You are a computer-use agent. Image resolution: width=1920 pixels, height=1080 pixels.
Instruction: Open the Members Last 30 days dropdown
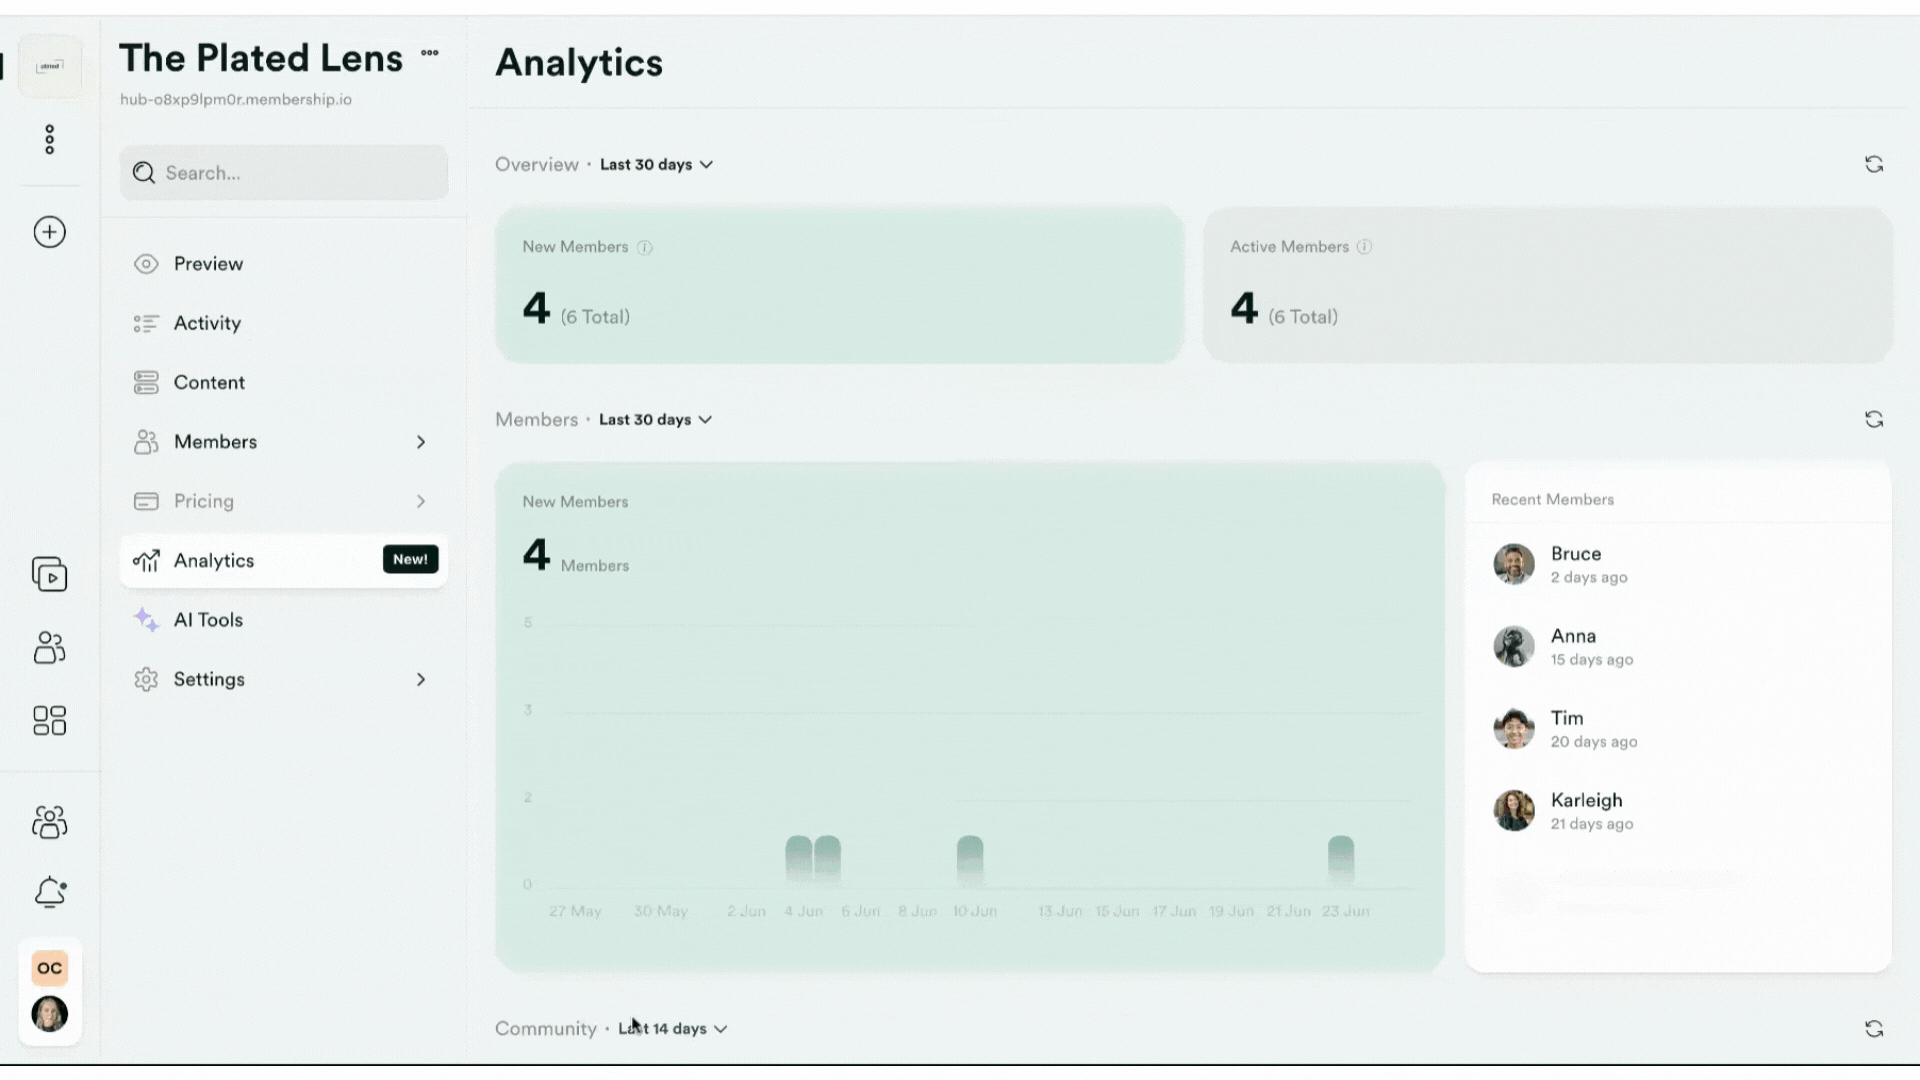655,419
